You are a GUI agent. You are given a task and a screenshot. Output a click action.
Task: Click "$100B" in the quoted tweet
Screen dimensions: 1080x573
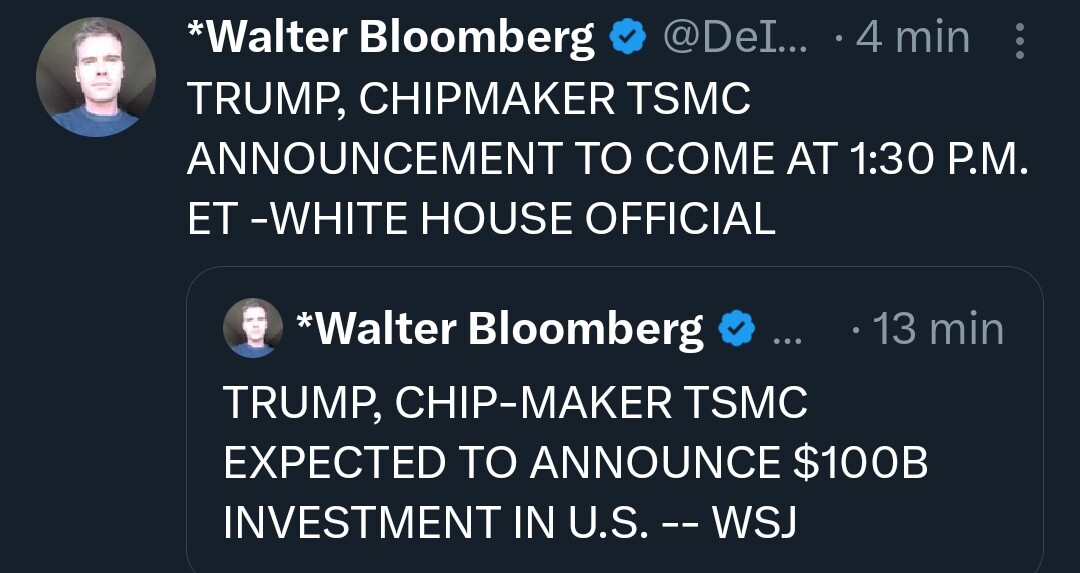point(859,462)
